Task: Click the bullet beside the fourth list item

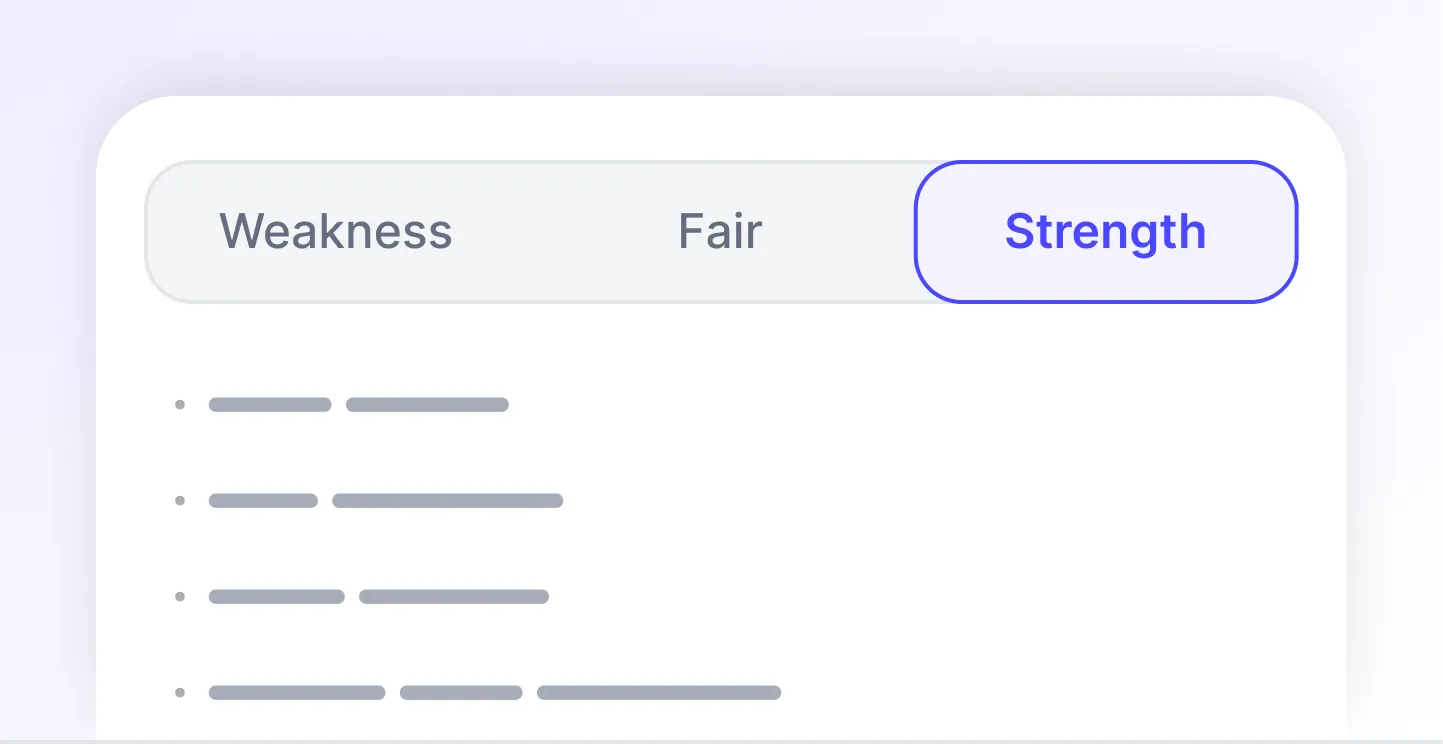Action: [x=180, y=691]
